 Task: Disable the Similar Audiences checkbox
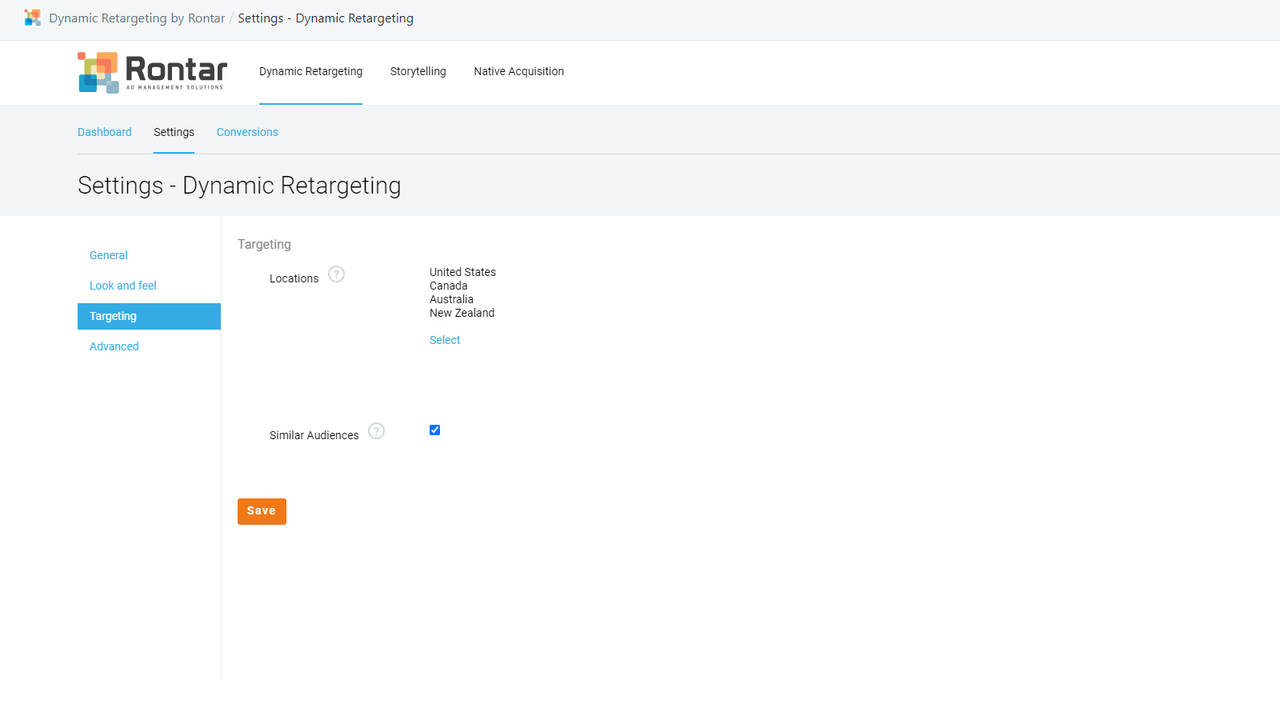(434, 429)
